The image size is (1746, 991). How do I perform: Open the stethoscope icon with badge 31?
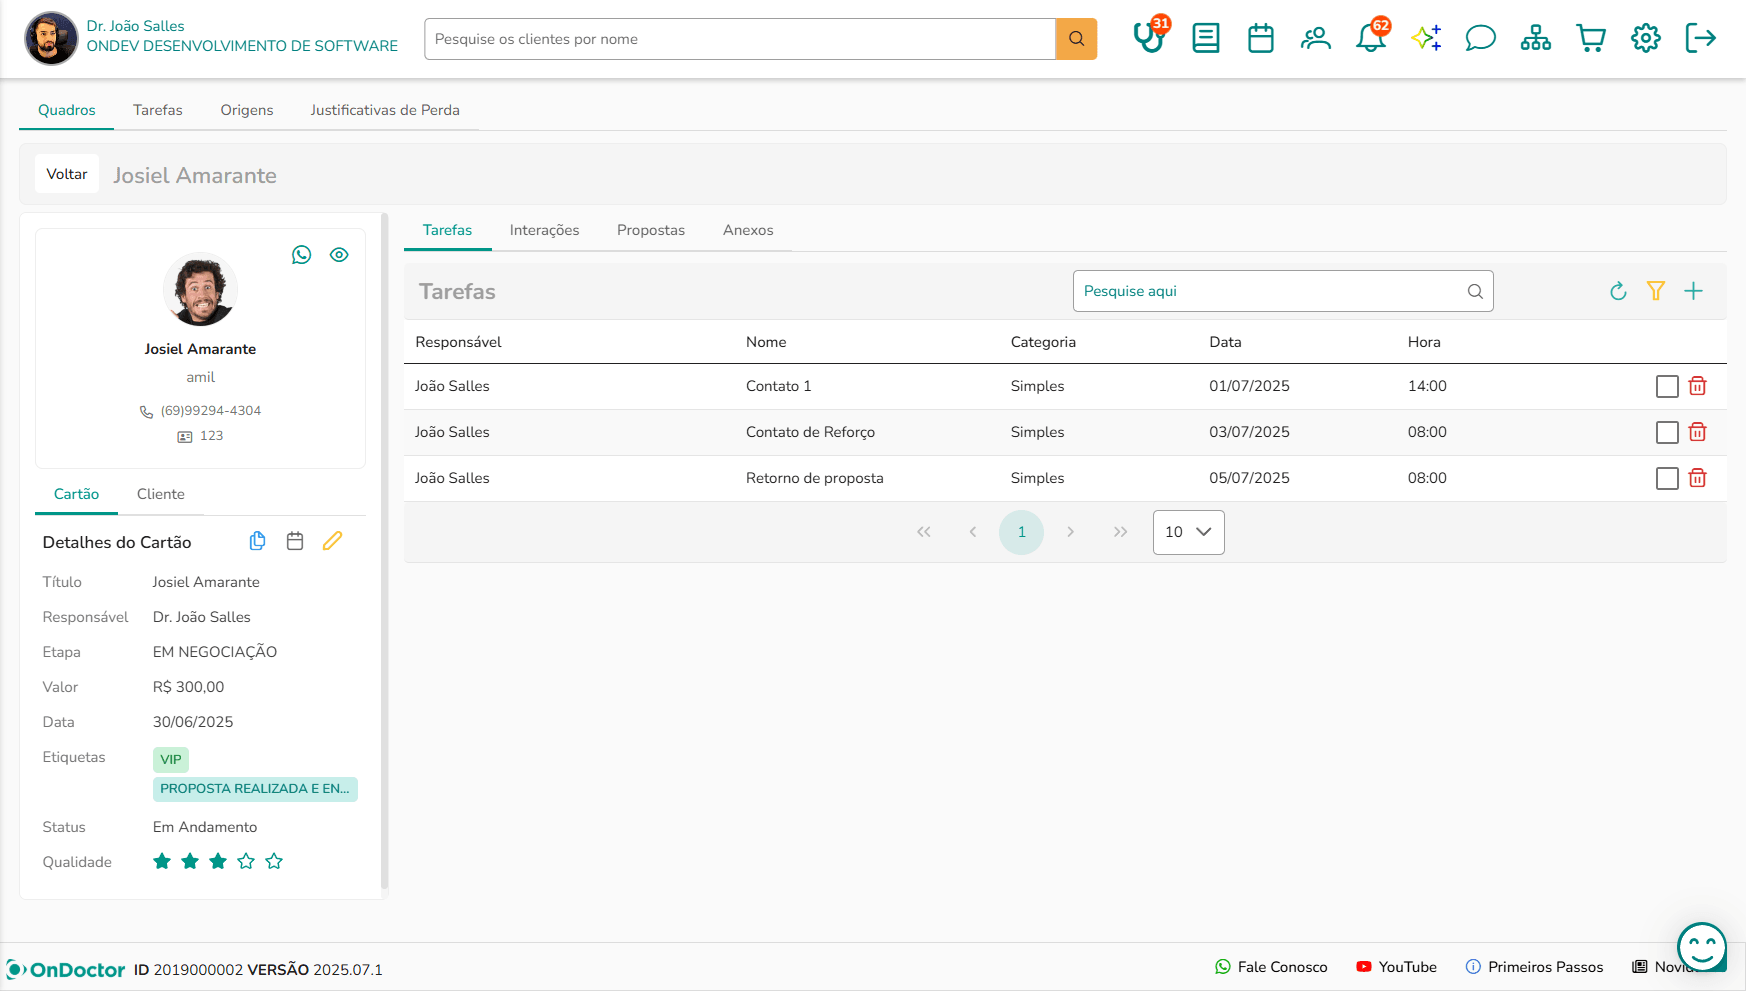pyautogui.click(x=1150, y=38)
